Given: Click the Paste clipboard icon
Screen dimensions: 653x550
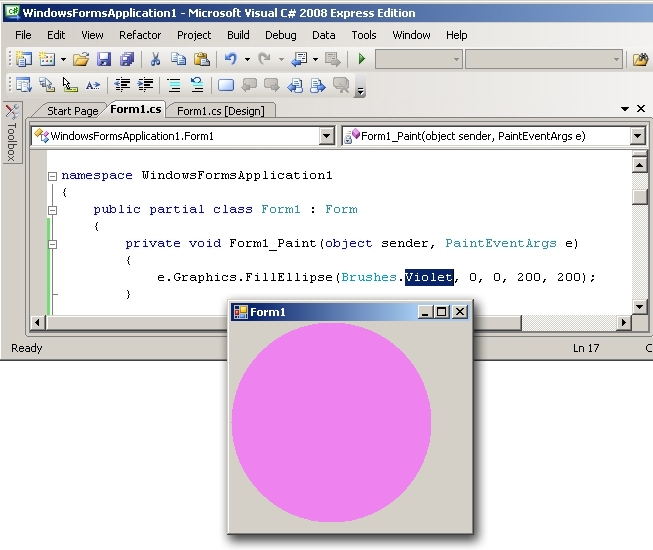Looking at the screenshot, I should (202, 59).
